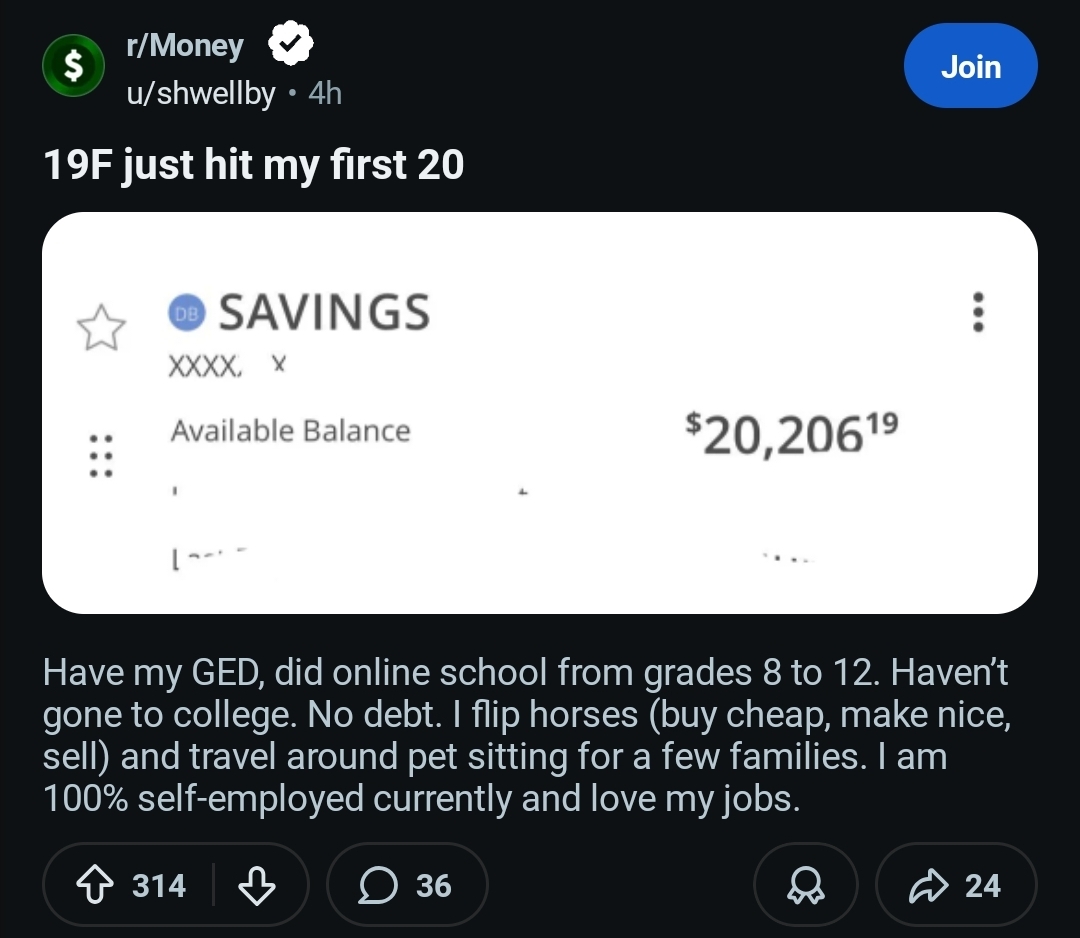Click the post body text about flipping horses

(525, 735)
